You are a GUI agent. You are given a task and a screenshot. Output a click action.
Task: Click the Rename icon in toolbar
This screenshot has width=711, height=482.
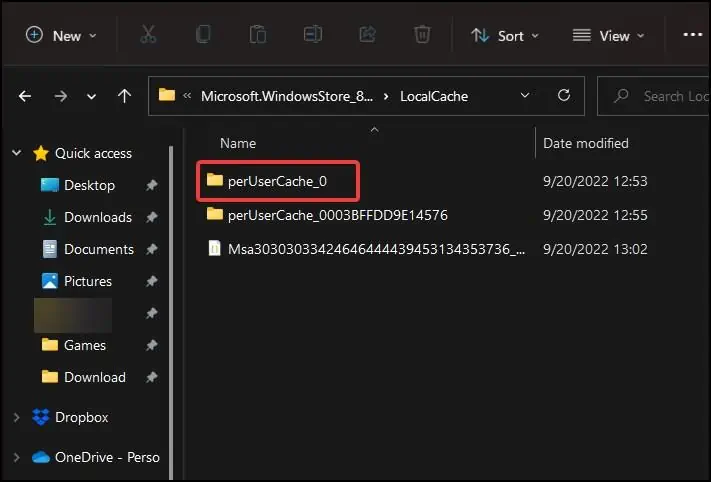tap(313, 35)
